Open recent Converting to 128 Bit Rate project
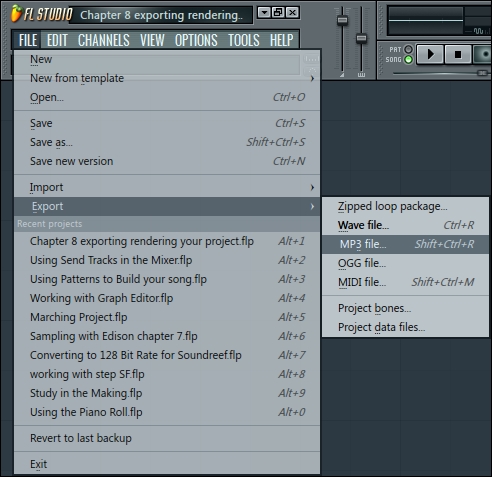 167,355
